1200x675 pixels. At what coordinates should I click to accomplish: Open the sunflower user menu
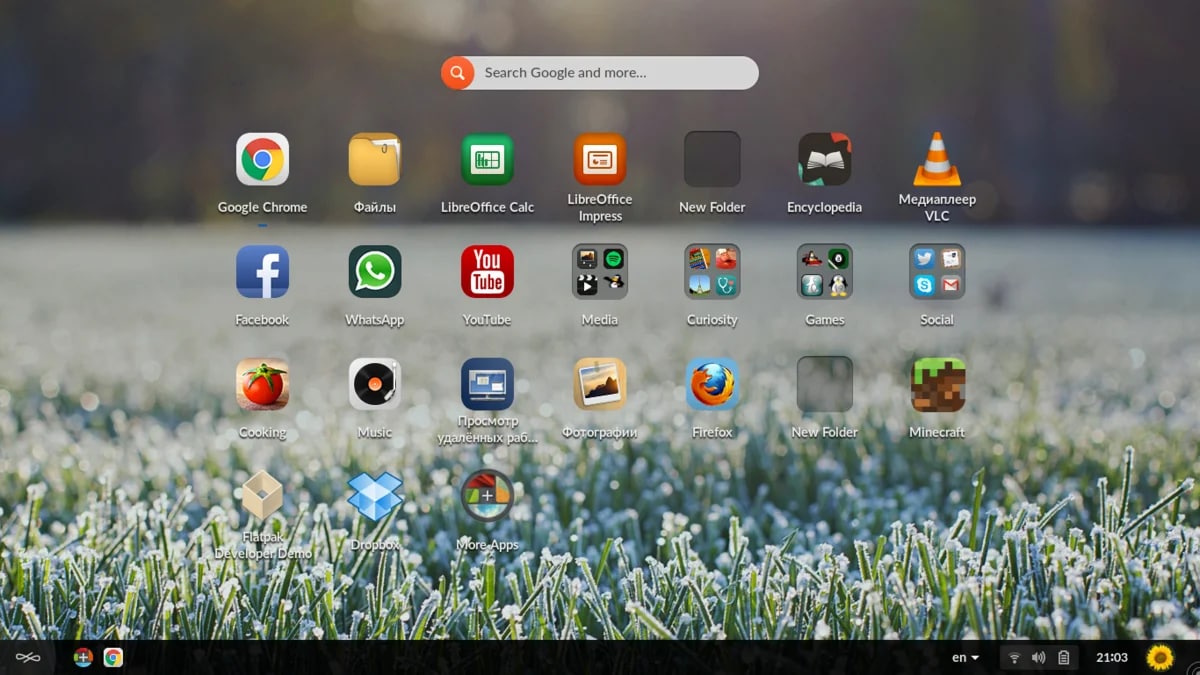(1160, 657)
